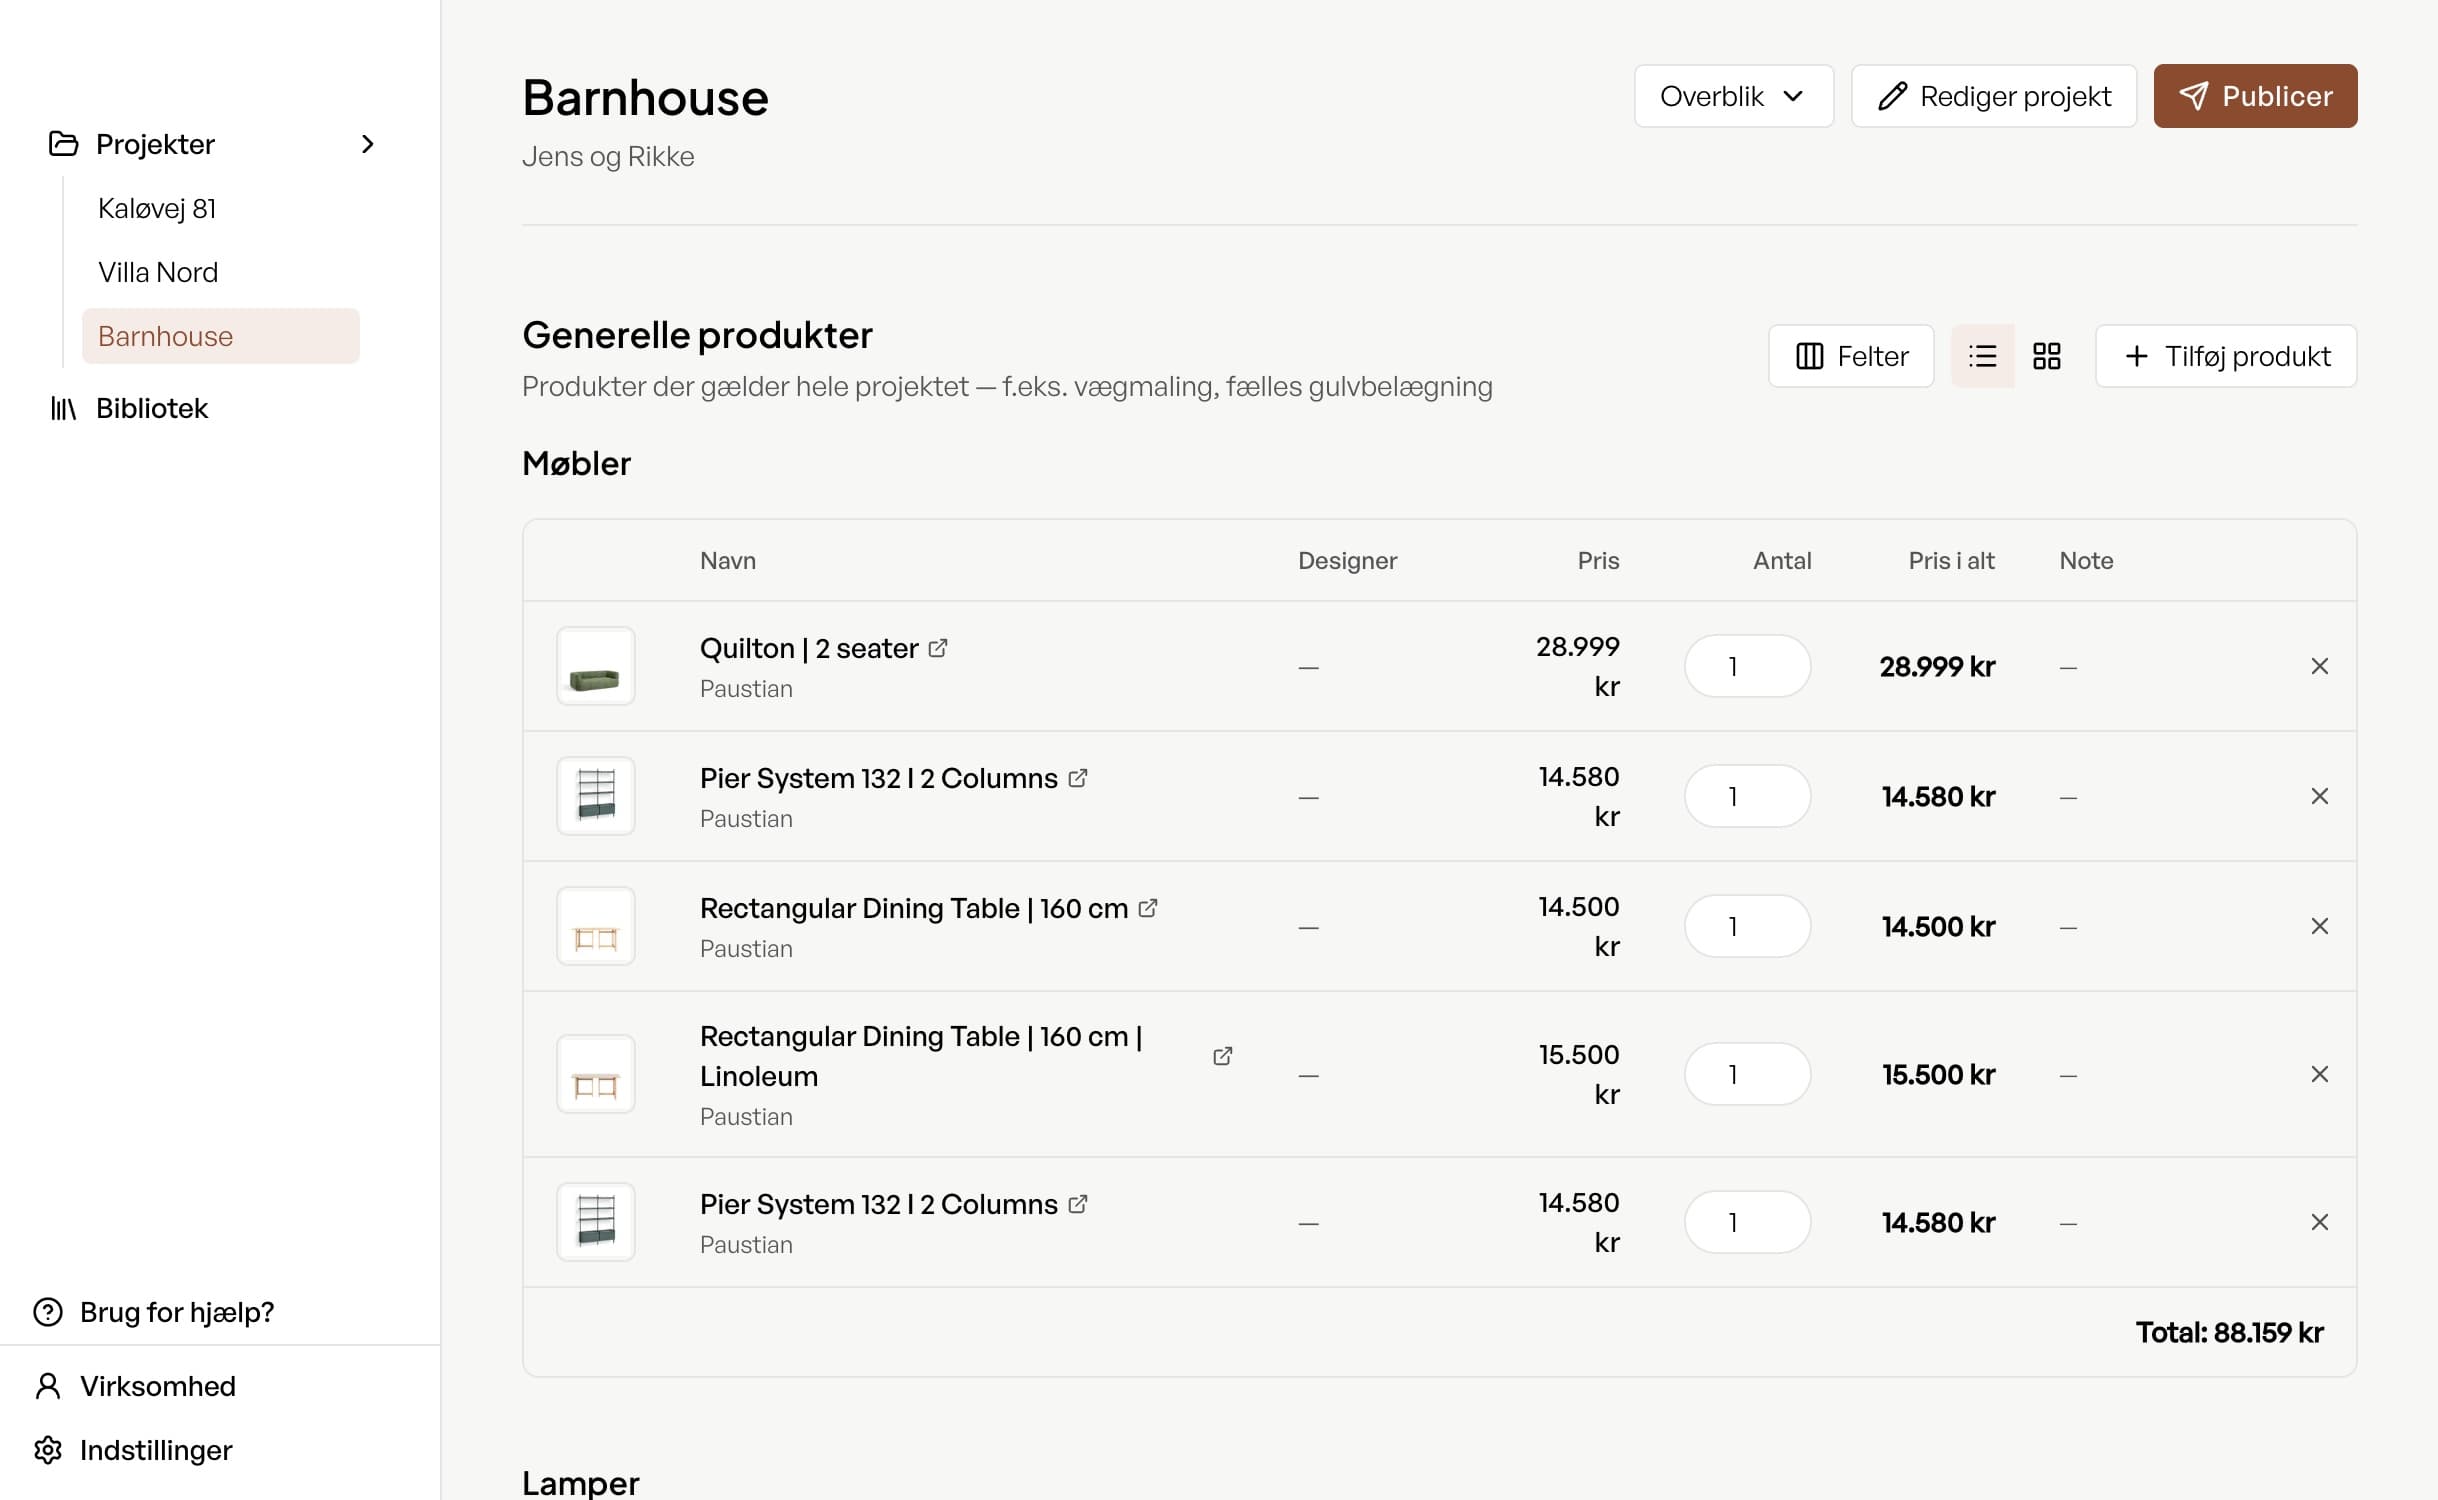This screenshot has width=2438, height=1500.
Task: Open external link for Quilton 2 seater
Action: coord(937,648)
